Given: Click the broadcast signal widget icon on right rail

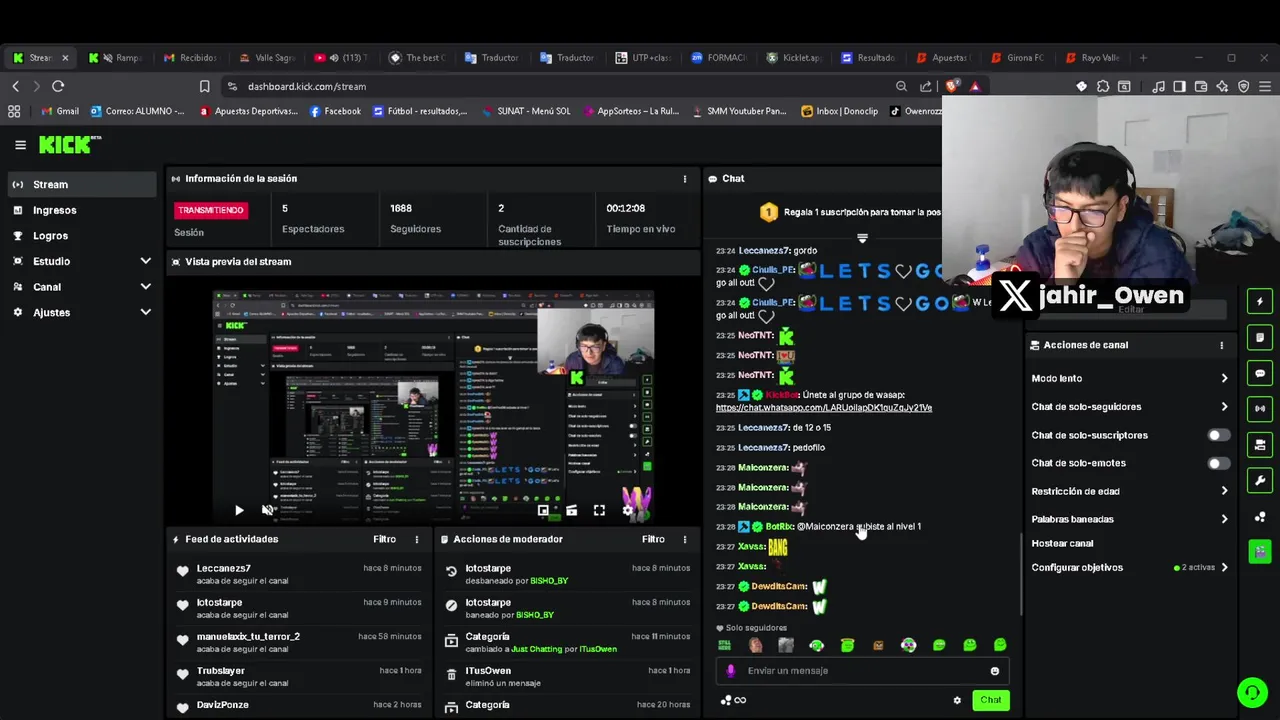Looking at the screenshot, I should coord(1260,408).
